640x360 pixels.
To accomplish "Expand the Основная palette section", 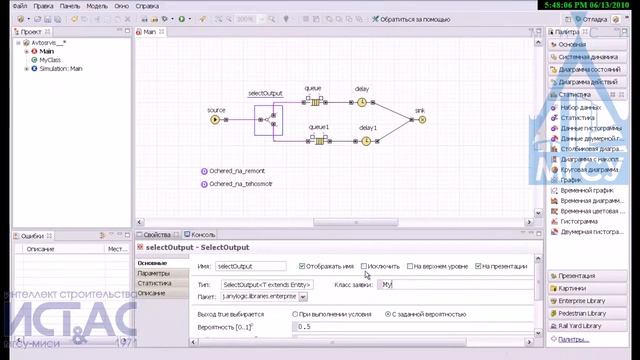I will [587, 44].
